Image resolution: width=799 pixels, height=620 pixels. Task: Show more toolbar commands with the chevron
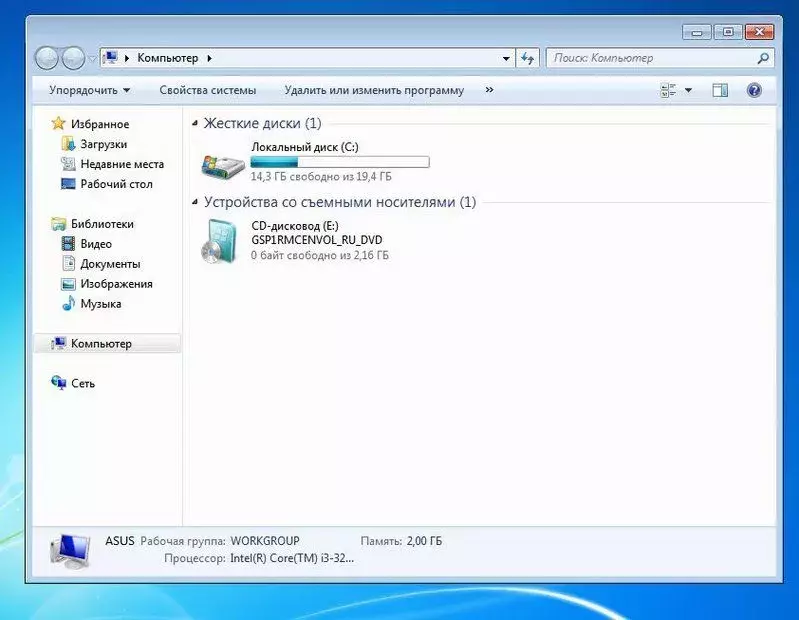click(x=489, y=90)
